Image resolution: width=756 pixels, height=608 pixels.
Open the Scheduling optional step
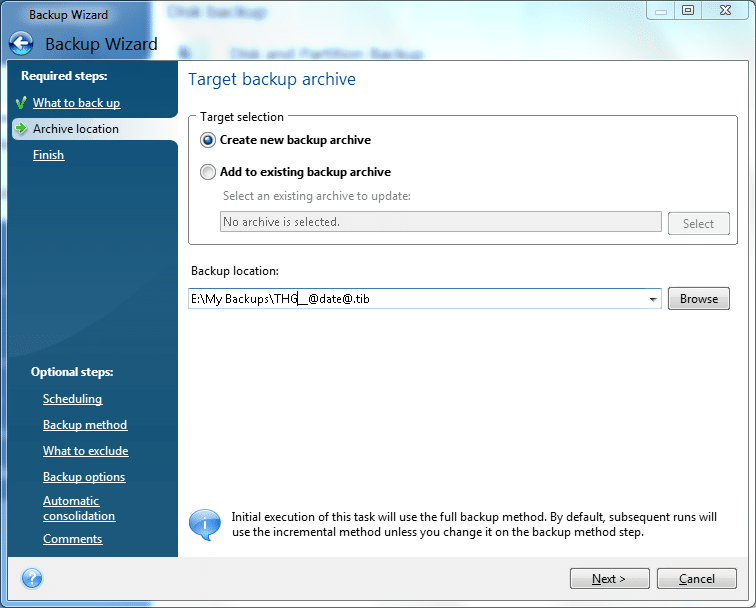(x=72, y=399)
